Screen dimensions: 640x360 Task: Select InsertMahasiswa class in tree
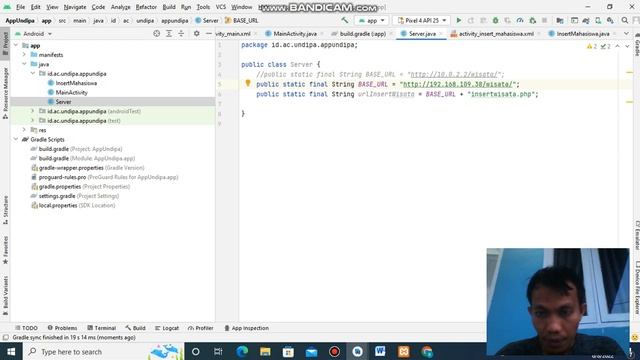(x=76, y=83)
